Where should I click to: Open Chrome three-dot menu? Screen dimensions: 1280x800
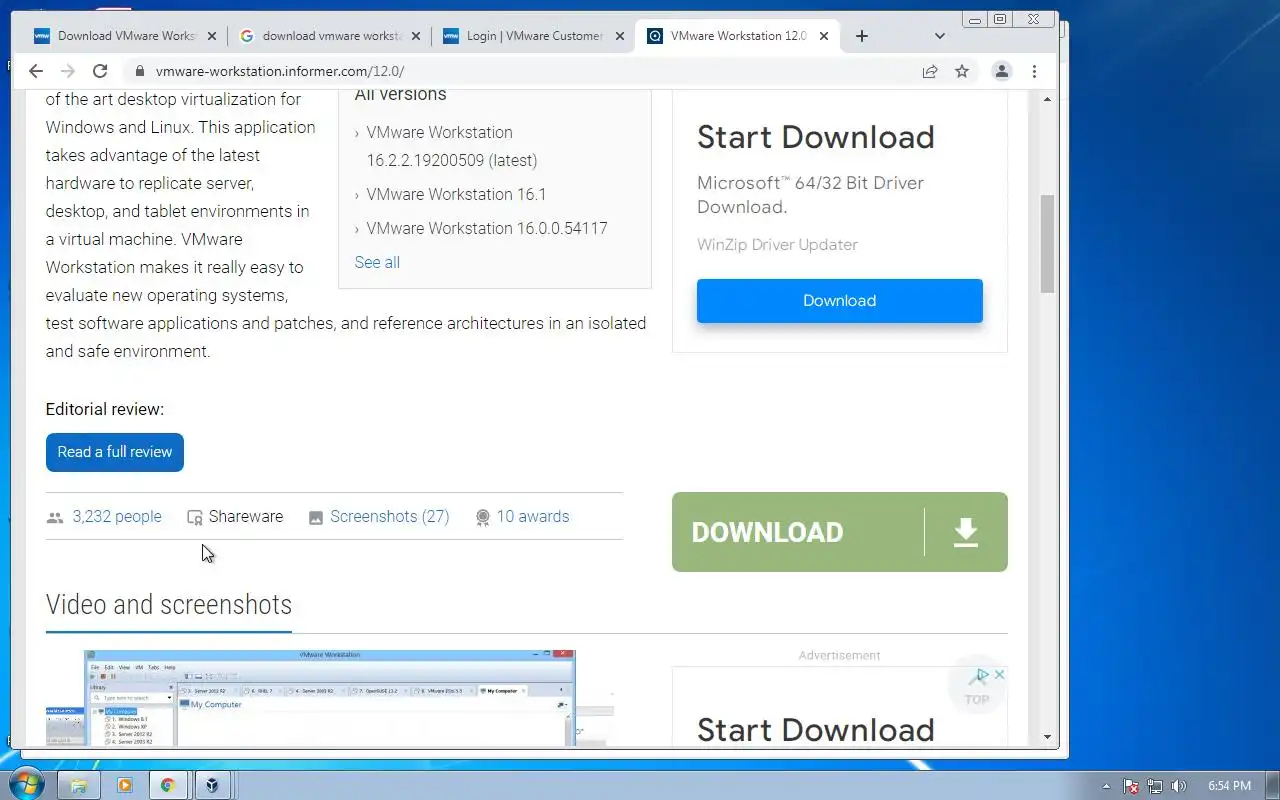(x=1034, y=71)
